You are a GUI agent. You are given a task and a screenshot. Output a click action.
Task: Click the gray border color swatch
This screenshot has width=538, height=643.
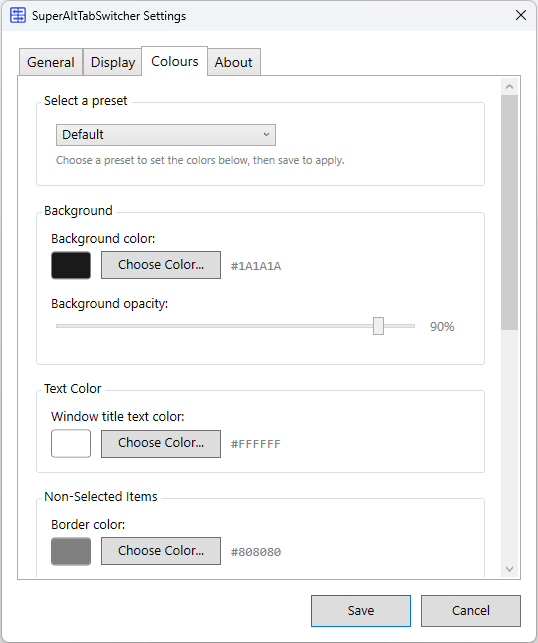coord(71,551)
